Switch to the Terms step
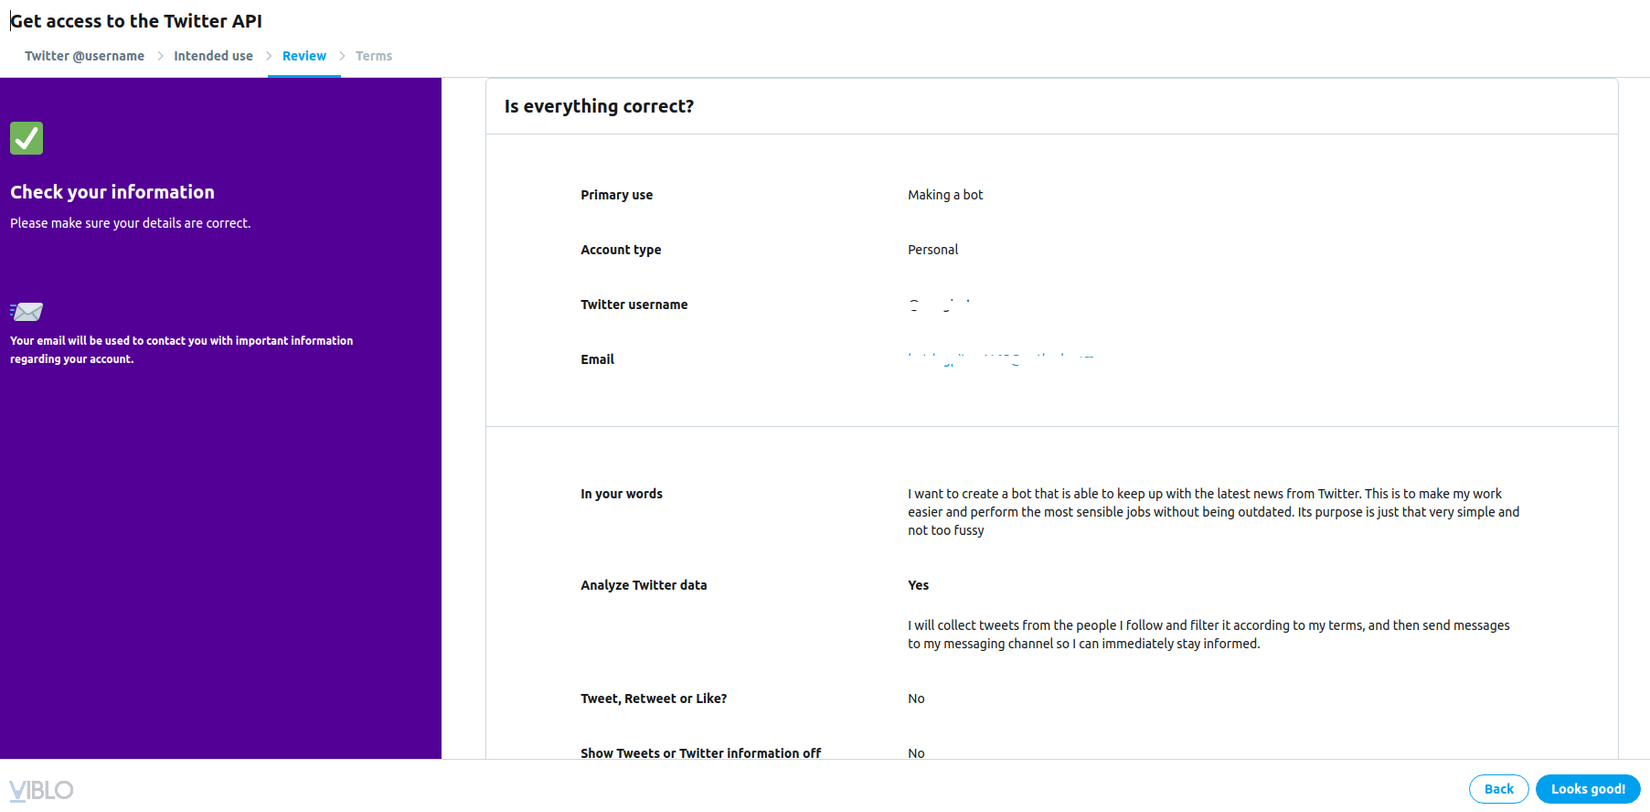1650x812 pixels. click(x=374, y=56)
